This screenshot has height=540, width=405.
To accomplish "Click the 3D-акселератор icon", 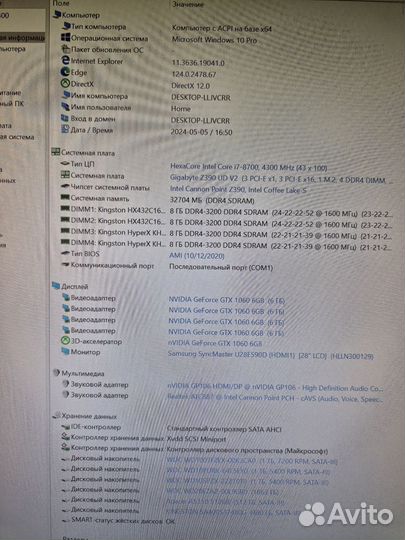I will [65, 341].
